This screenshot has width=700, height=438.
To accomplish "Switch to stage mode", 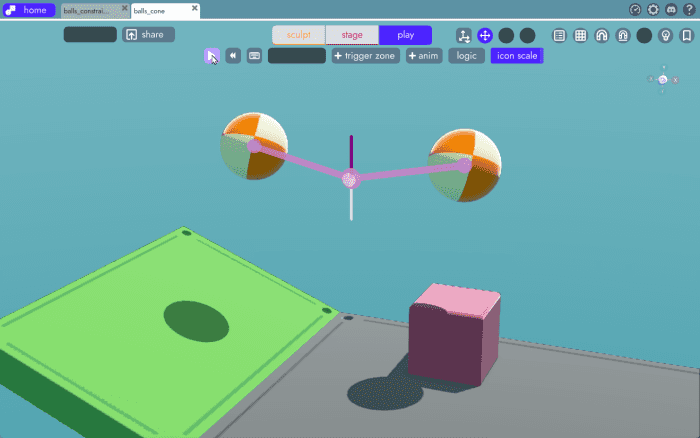I will coord(352,35).
